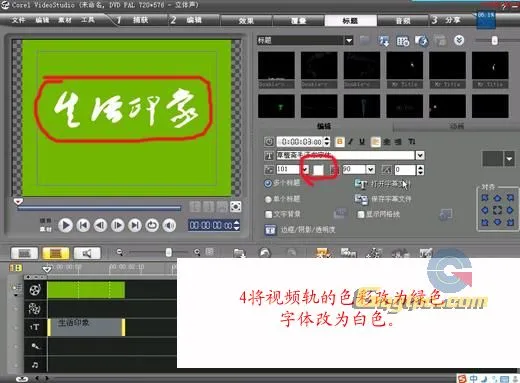Click the enlarge preview window icon
The width and height of the screenshot is (520, 383).
coord(236,207)
